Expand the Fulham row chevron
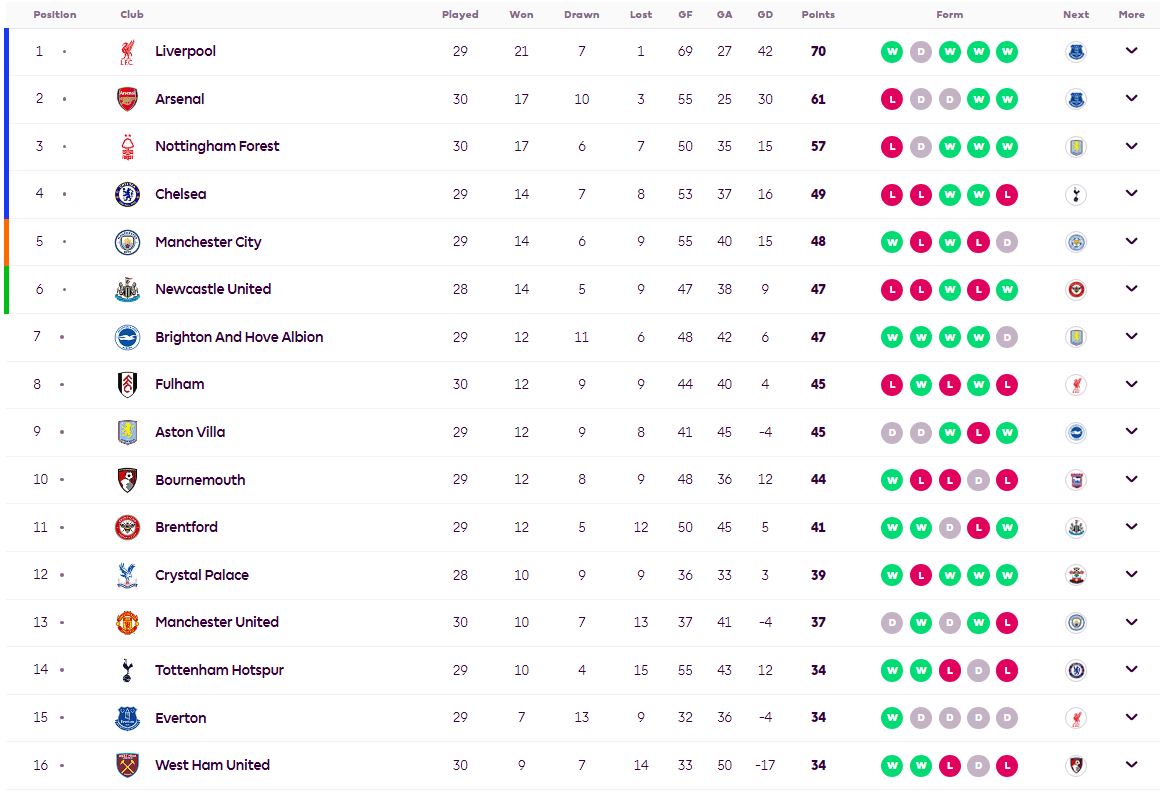 pyautogui.click(x=1131, y=384)
